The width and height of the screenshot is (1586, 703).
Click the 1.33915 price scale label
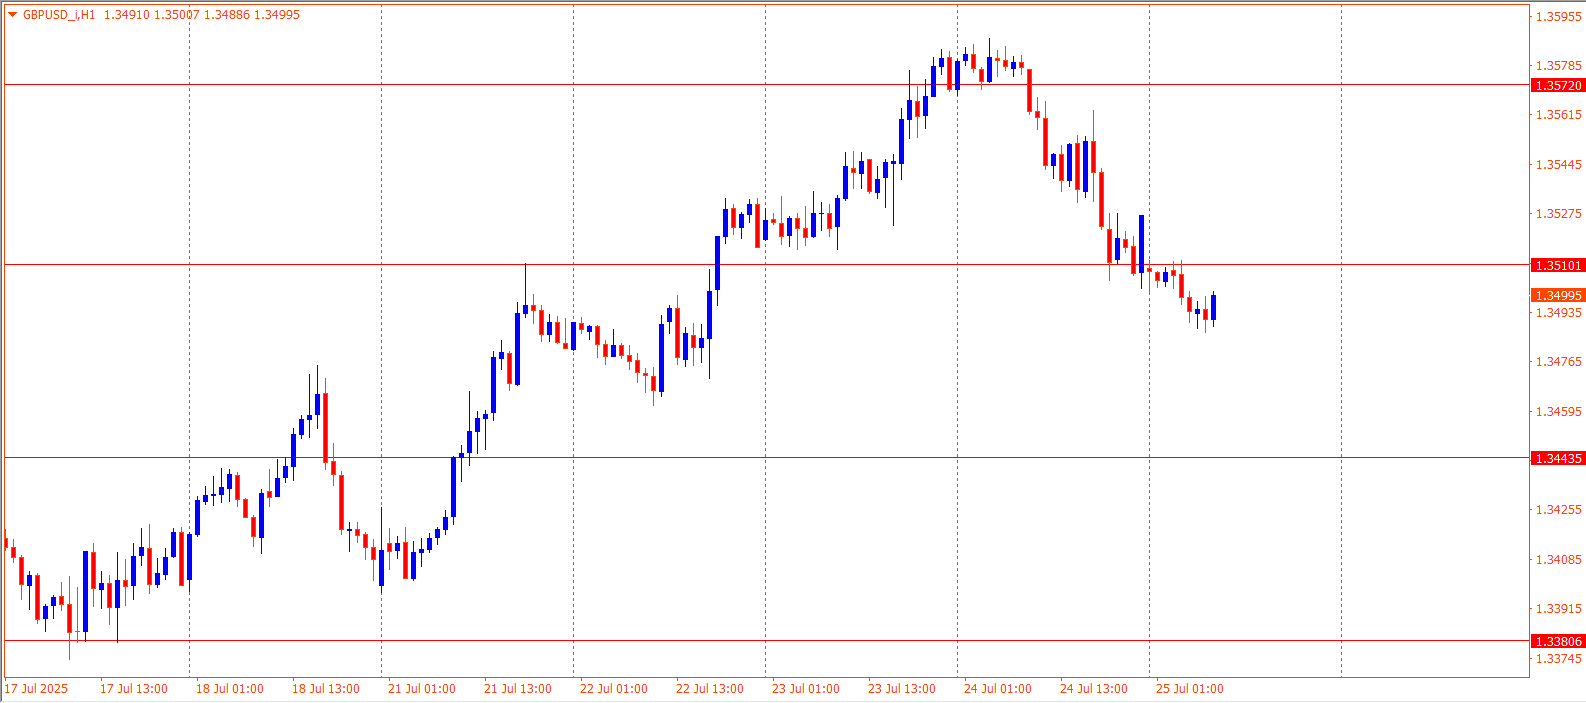point(1559,609)
